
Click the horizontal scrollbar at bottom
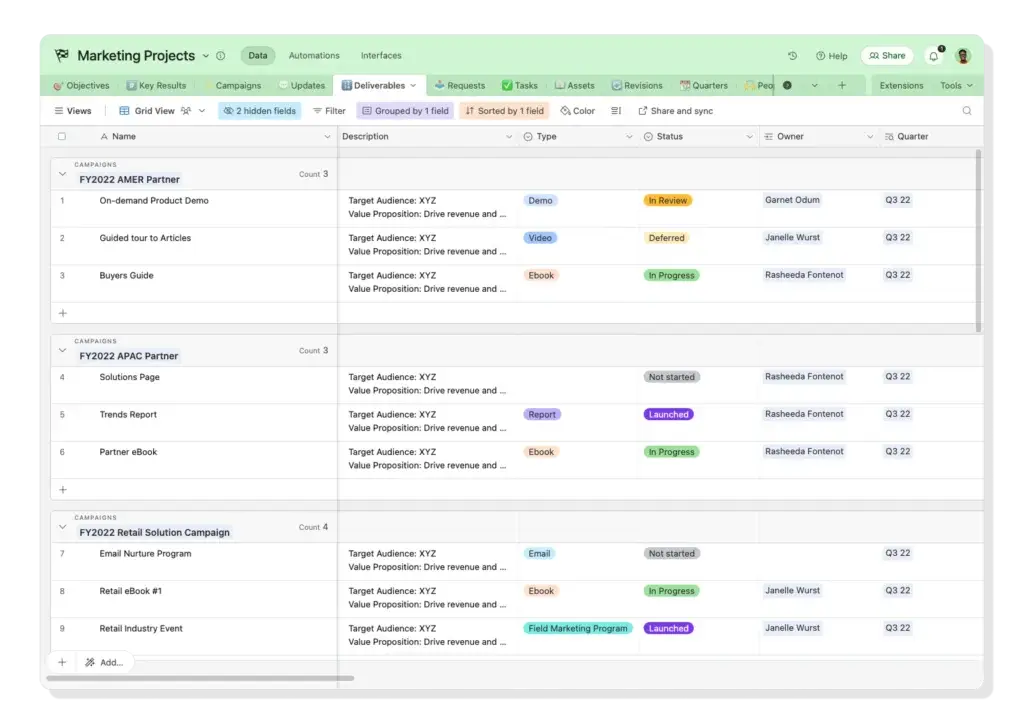tap(200, 678)
